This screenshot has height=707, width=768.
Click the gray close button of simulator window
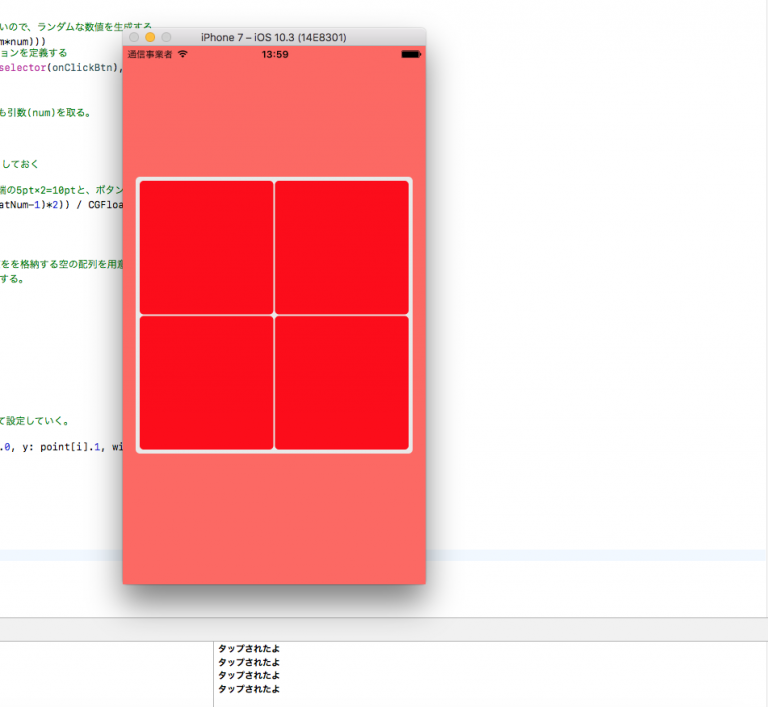(x=134, y=37)
